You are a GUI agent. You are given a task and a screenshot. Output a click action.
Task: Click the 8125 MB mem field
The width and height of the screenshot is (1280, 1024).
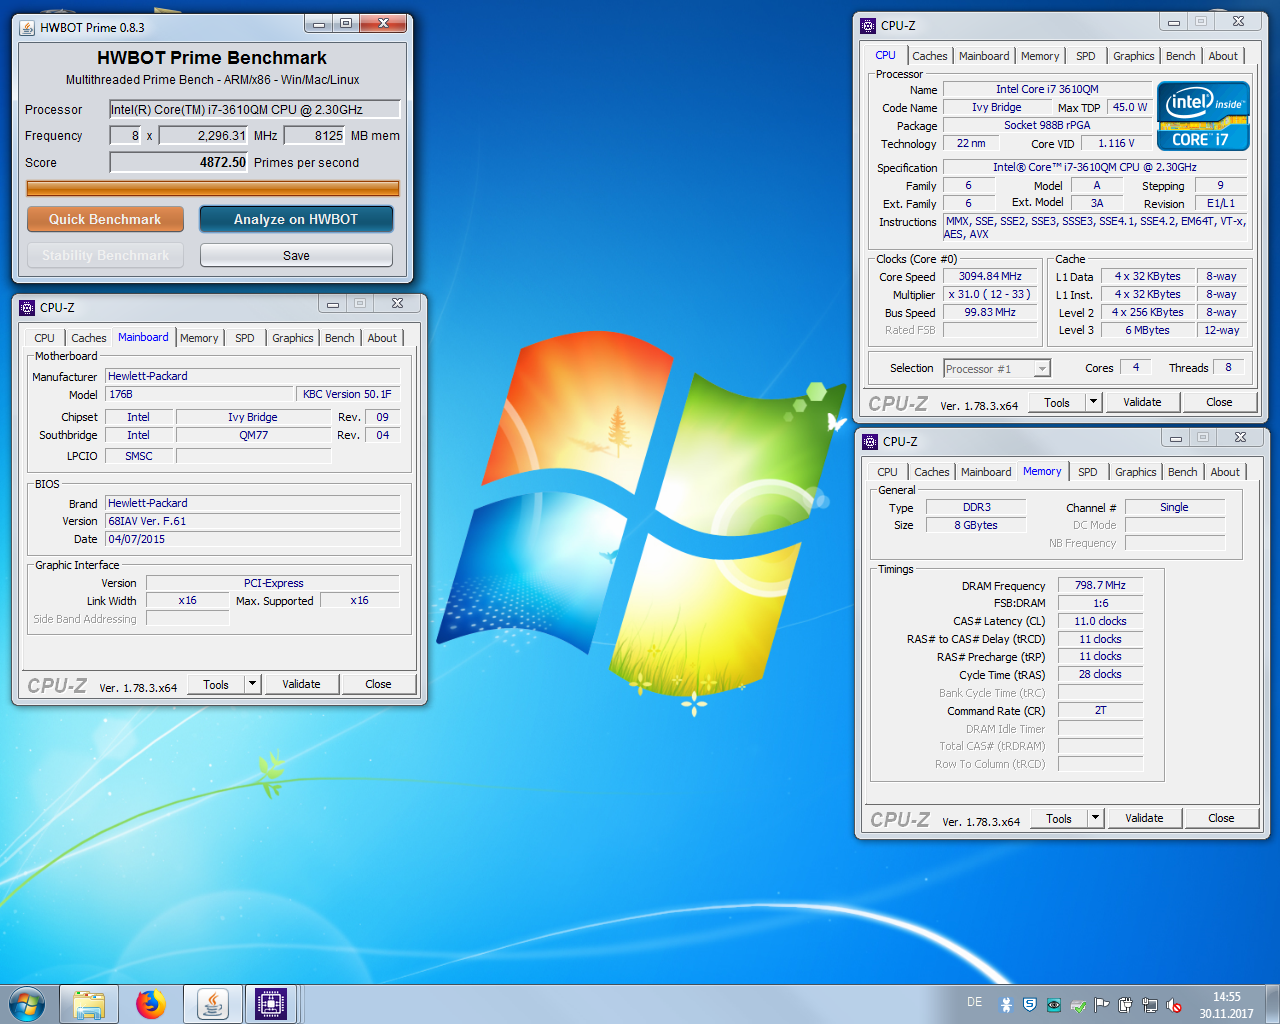(x=315, y=136)
